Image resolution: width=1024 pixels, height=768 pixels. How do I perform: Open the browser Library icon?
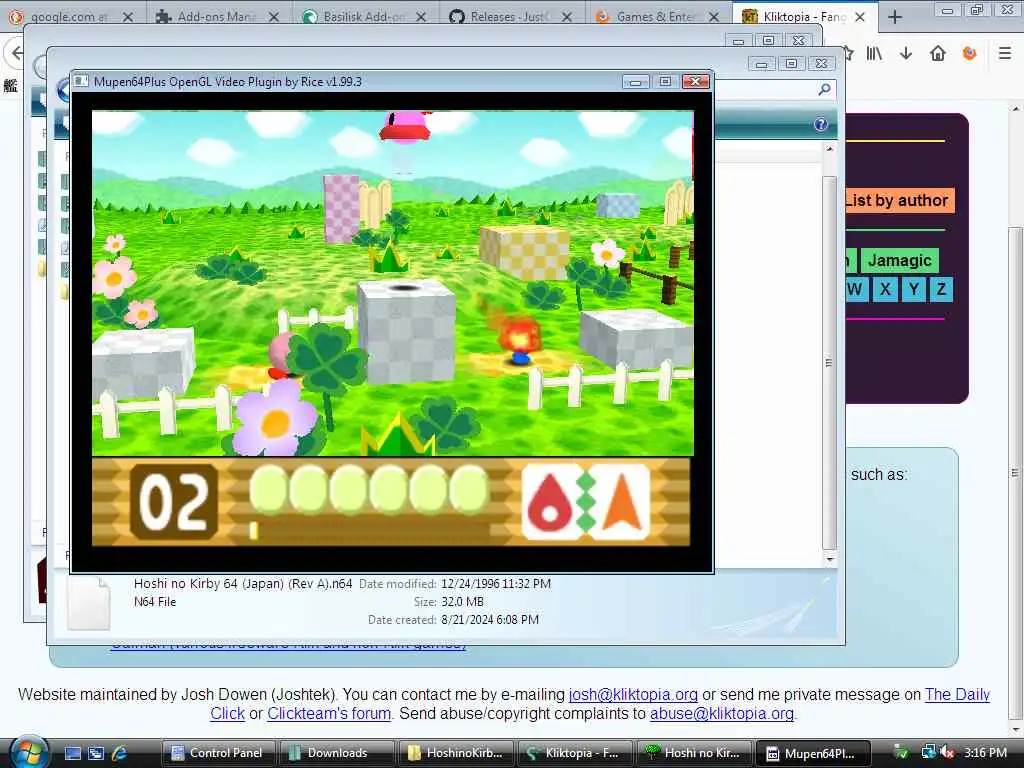coord(874,54)
